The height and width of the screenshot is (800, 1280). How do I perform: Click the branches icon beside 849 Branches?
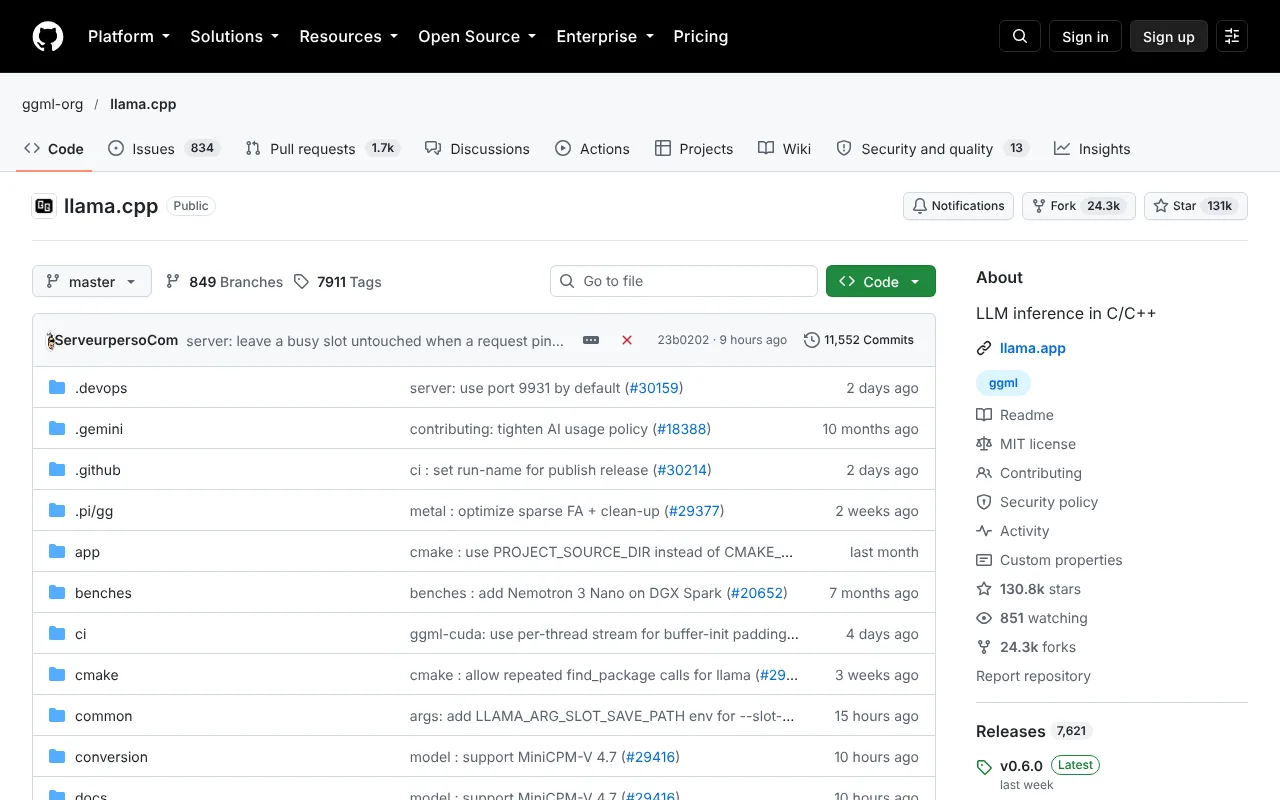(173, 281)
